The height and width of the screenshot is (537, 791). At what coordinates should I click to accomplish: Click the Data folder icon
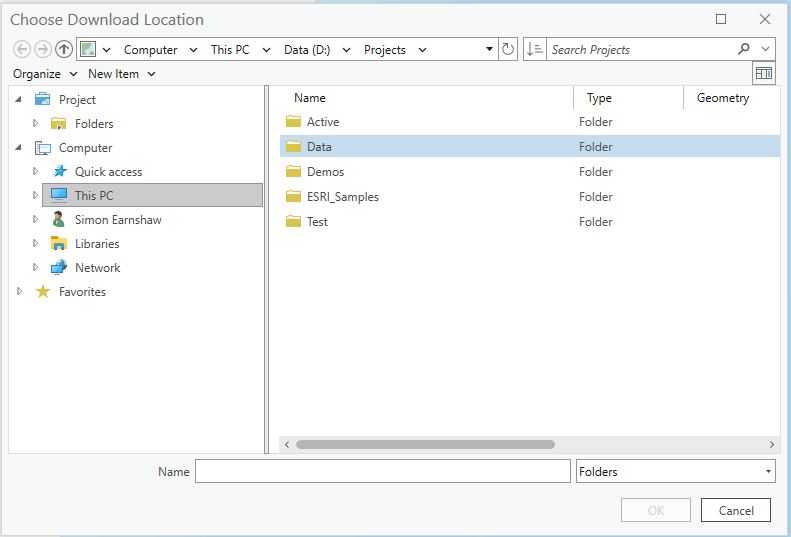coord(293,146)
